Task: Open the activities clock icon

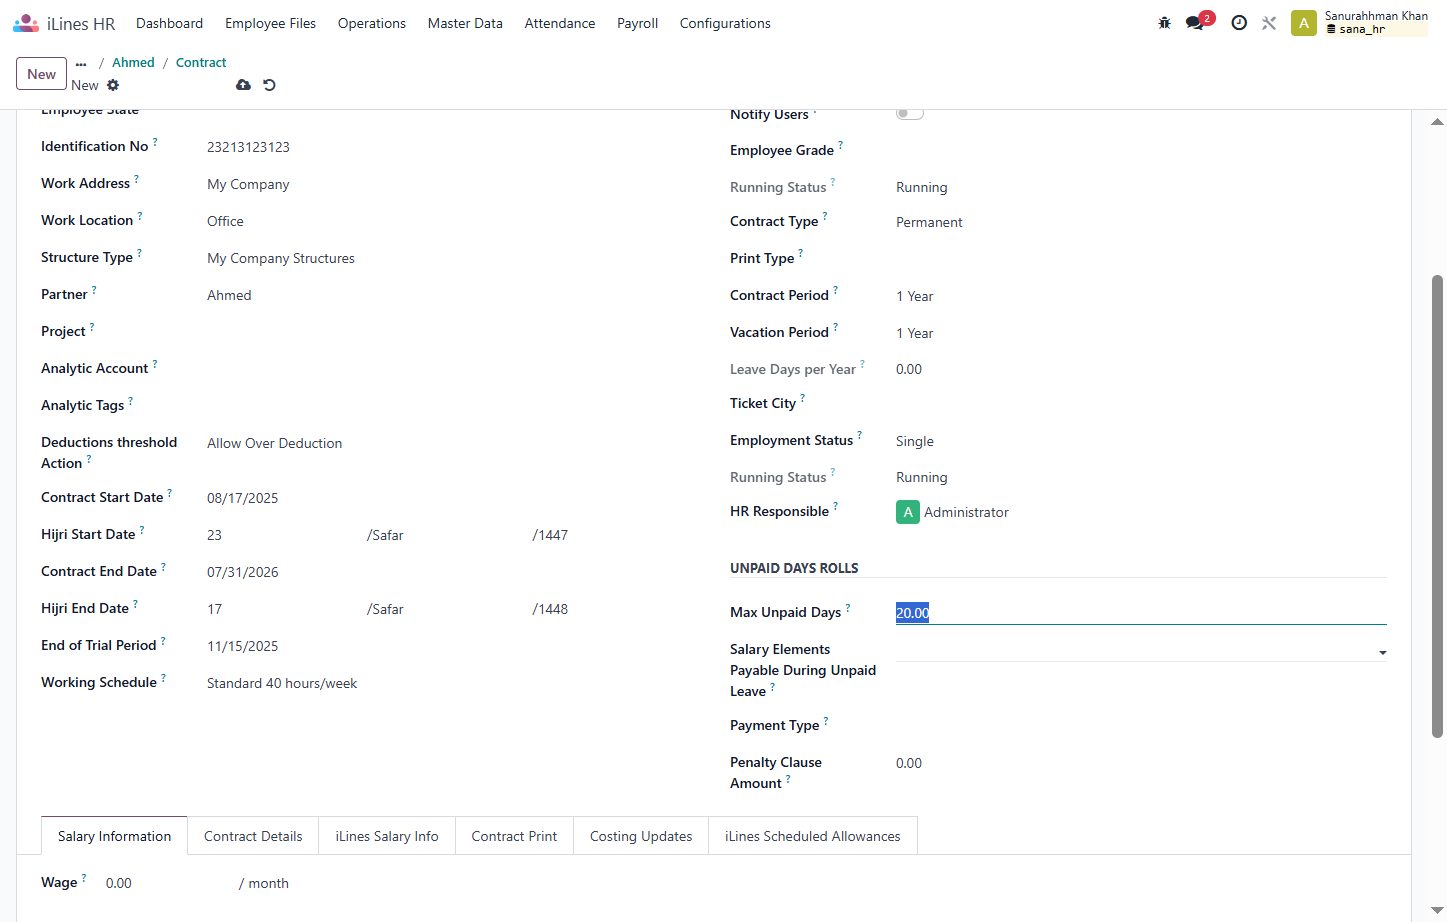Action: [x=1239, y=23]
